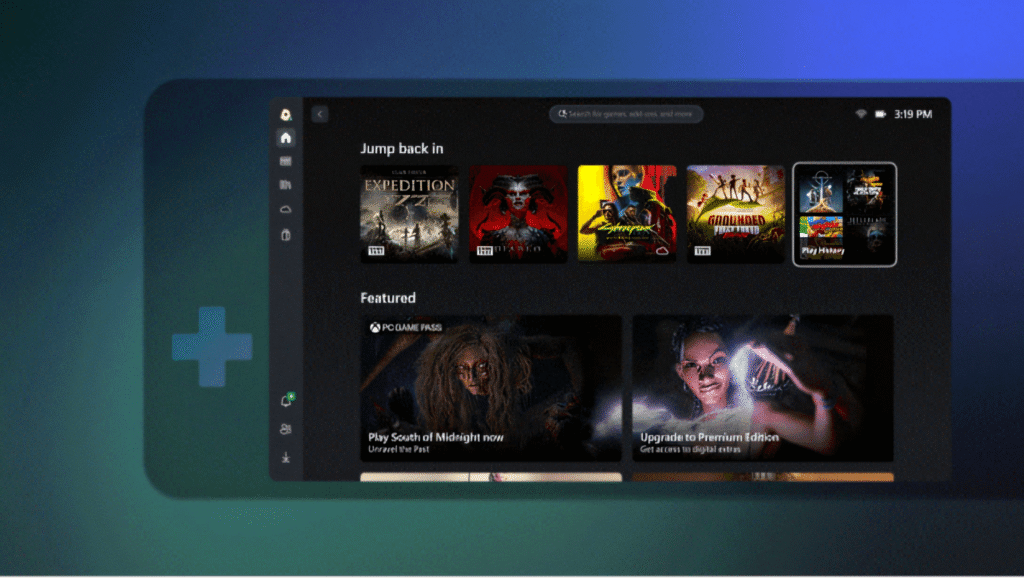Click the search for games field
Image resolution: width=1024 pixels, height=578 pixels.
(x=626, y=114)
